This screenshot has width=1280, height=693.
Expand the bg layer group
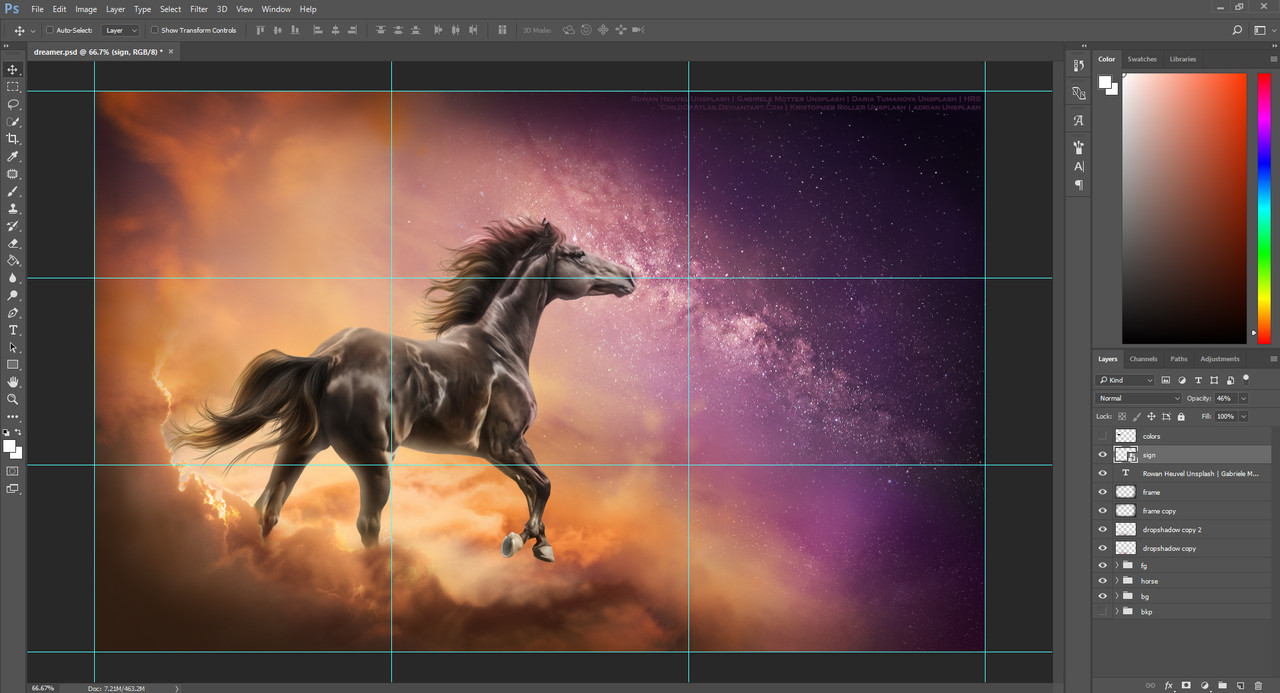(1116, 596)
